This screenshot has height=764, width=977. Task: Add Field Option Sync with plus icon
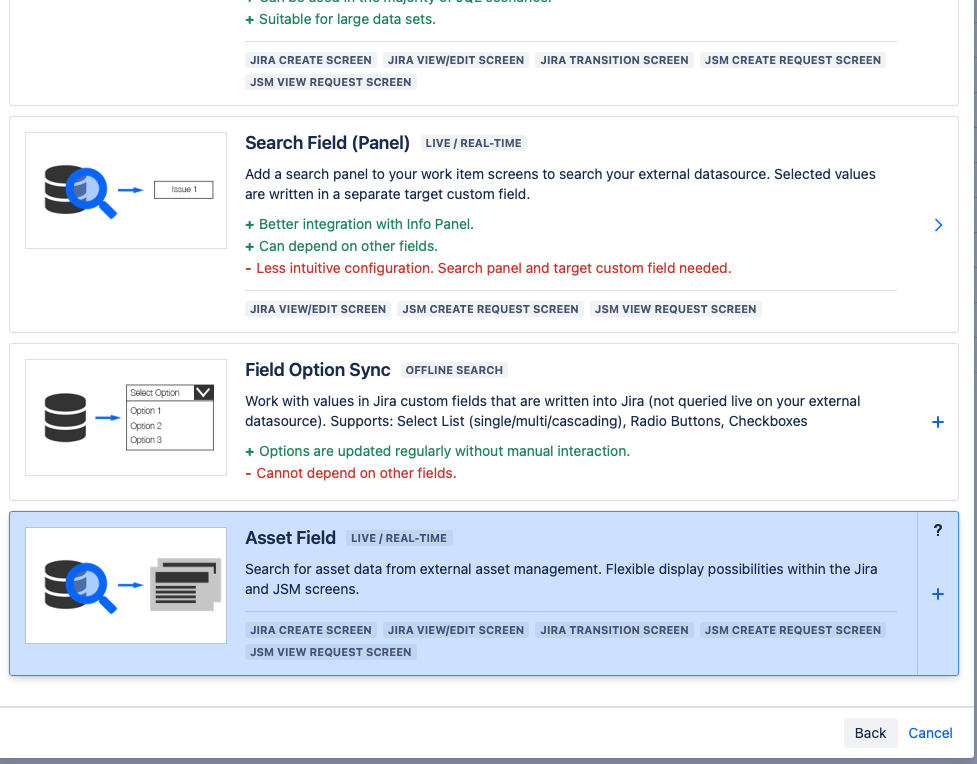pyautogui.click(x=938, y=422)
